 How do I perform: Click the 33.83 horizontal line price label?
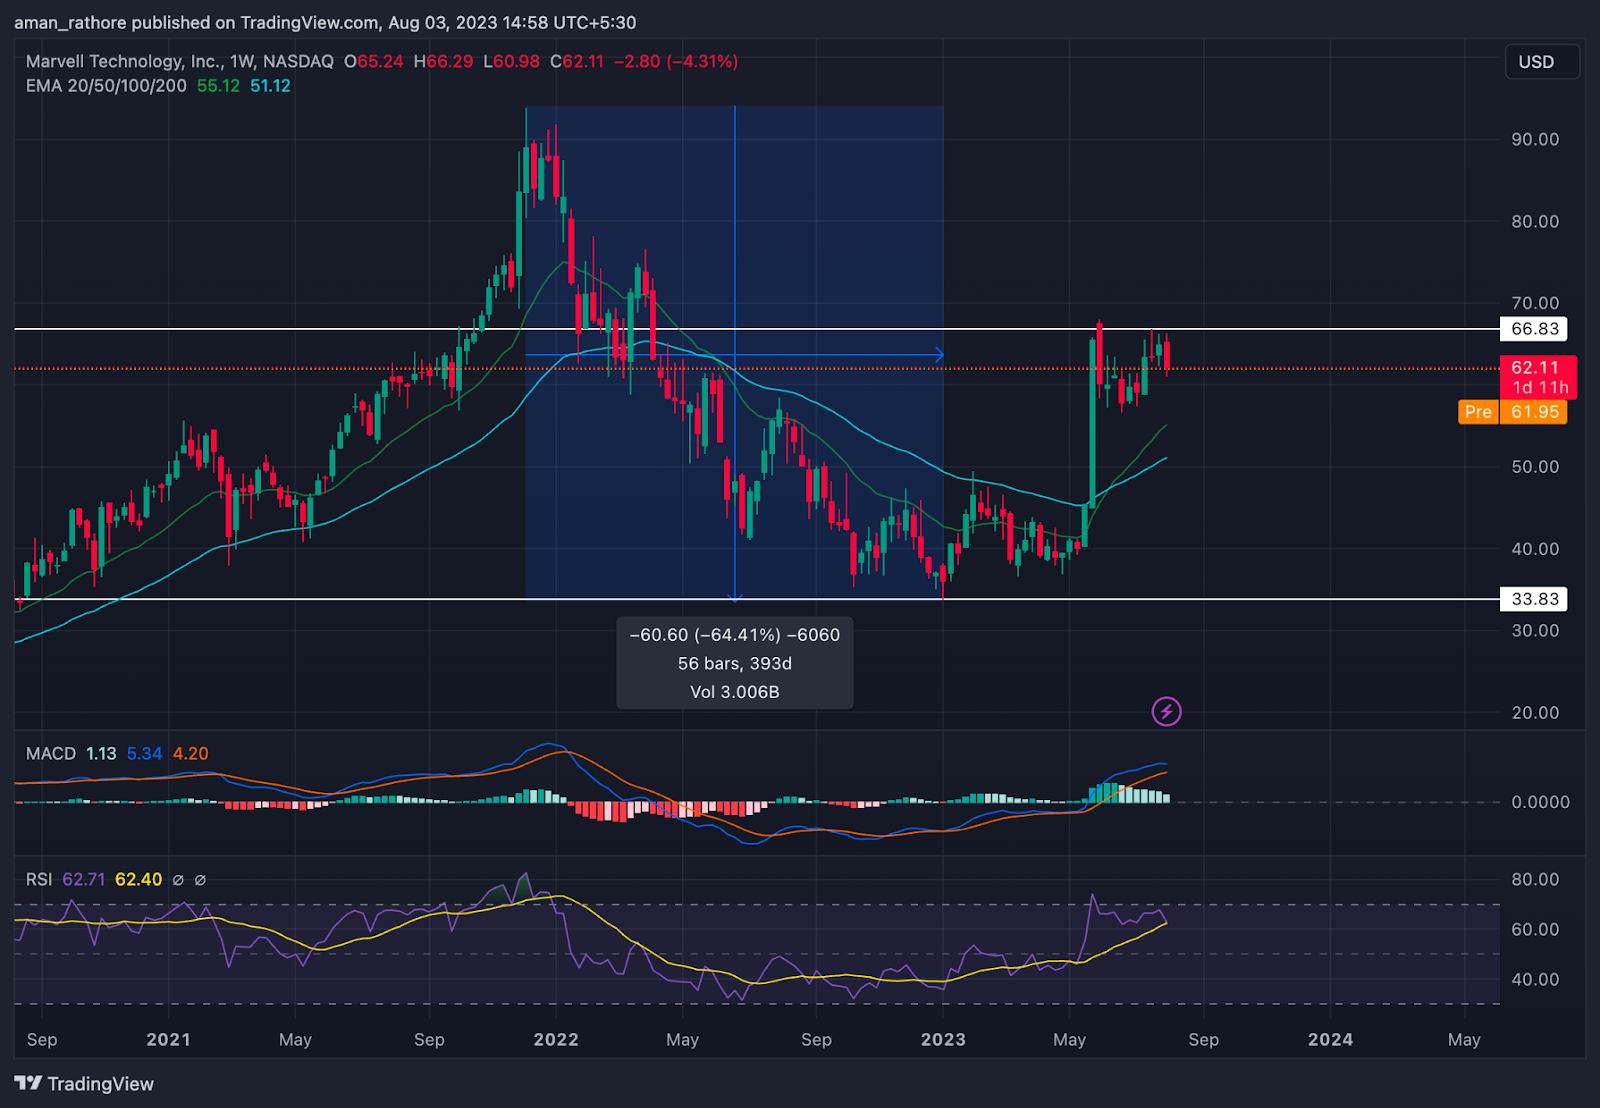tap(1534, 599)
